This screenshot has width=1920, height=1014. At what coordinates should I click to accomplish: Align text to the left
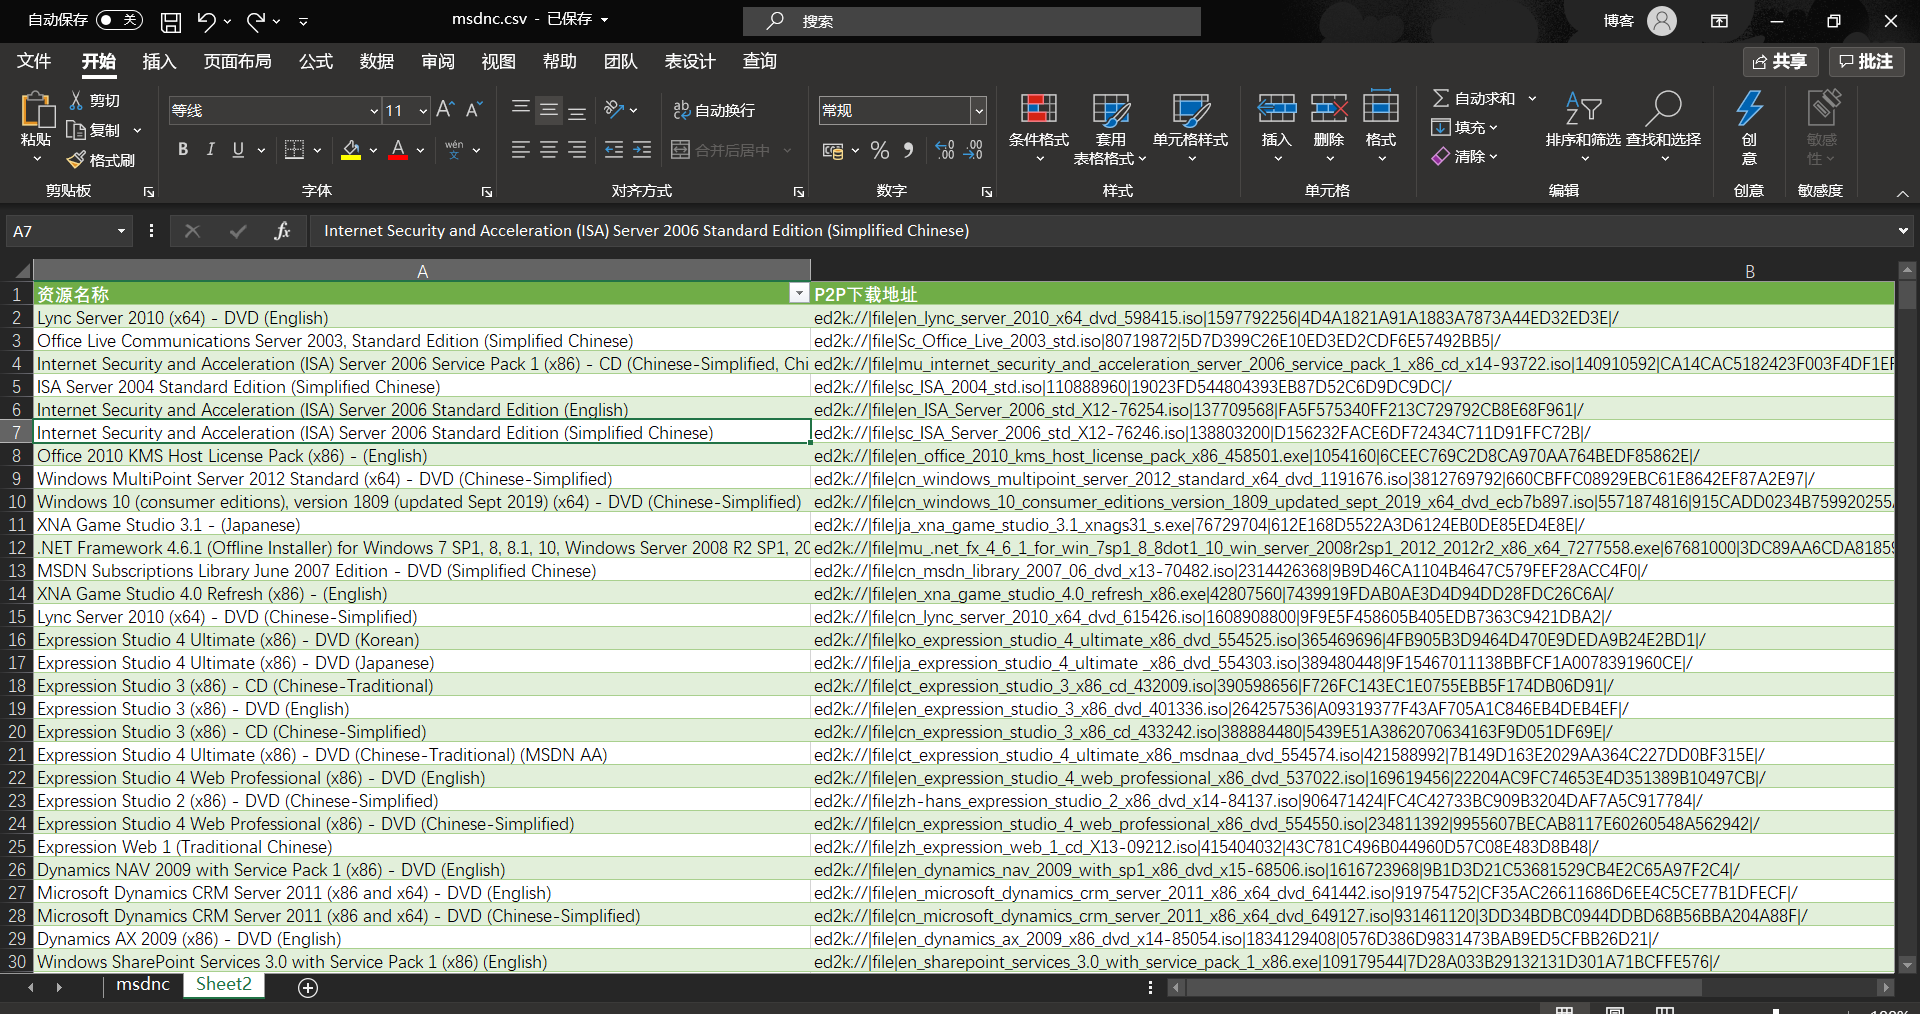click(x=521, y=150)
